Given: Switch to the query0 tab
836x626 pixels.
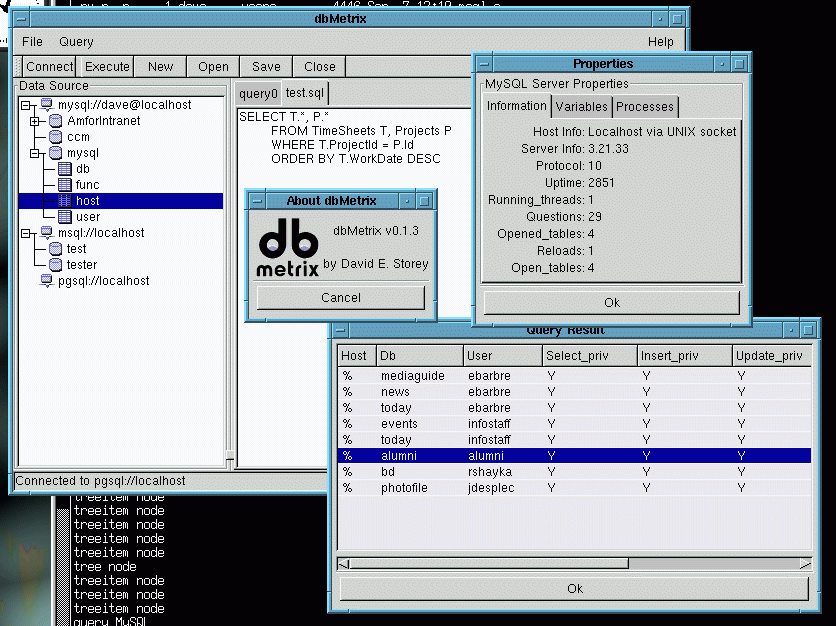Looking at the screenshot, I should tap(258, 94).
